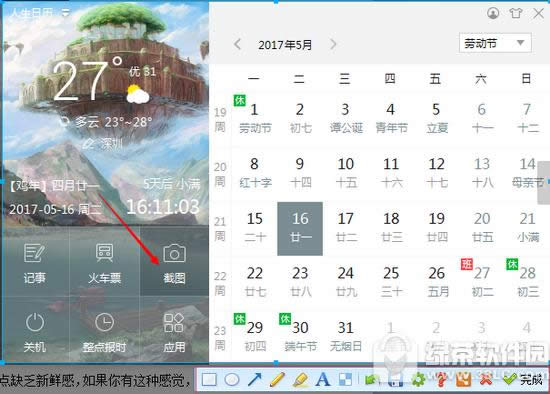This screenshot has height=394, width=550.
Task: Open the user account icon
Action: click(493, 13)
